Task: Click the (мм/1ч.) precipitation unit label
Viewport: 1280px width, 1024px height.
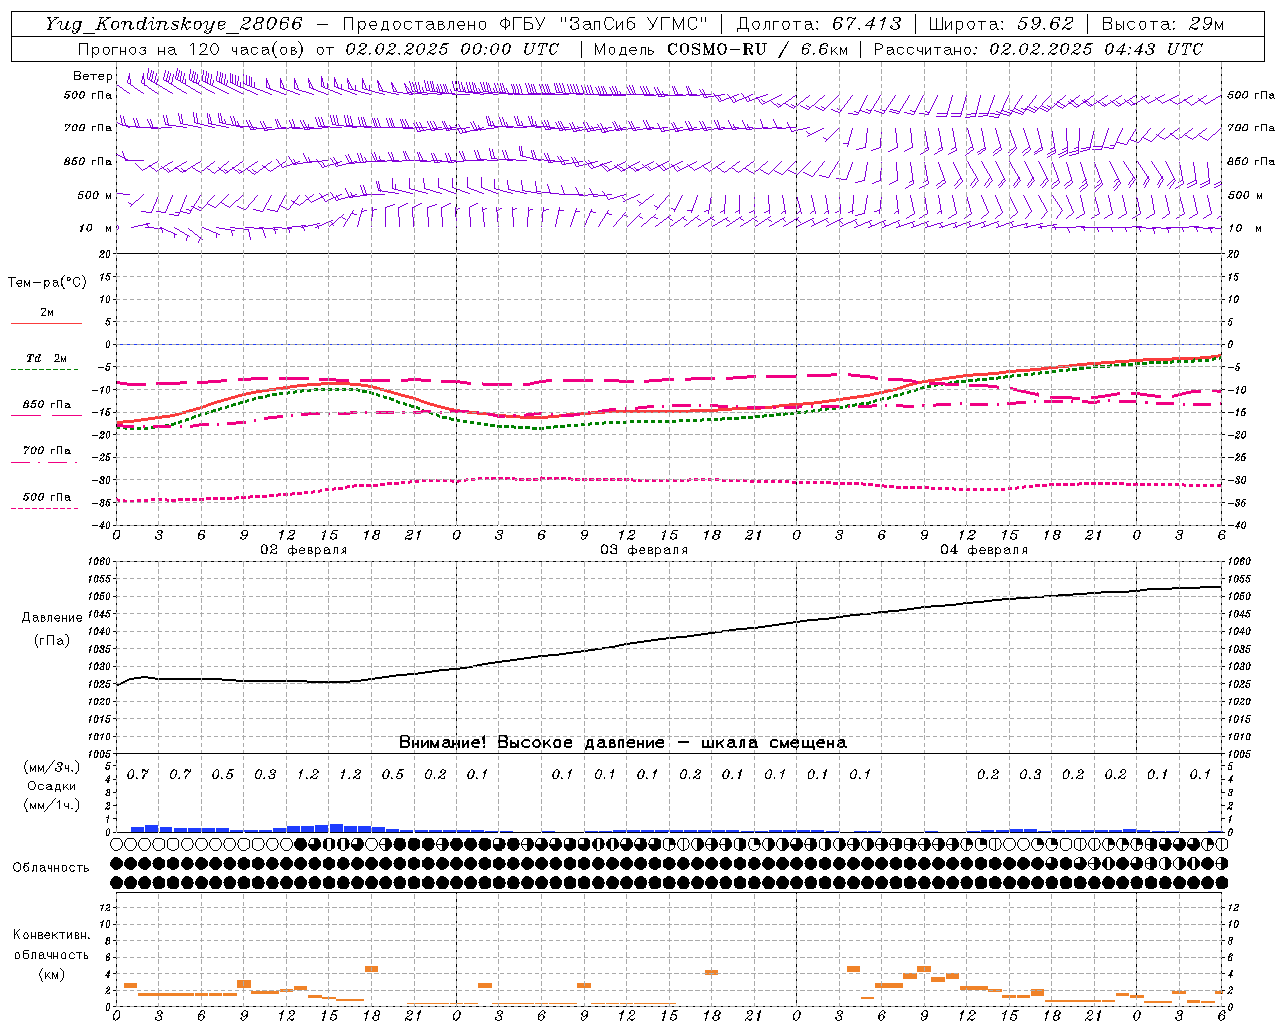Action: click(52, 805)
